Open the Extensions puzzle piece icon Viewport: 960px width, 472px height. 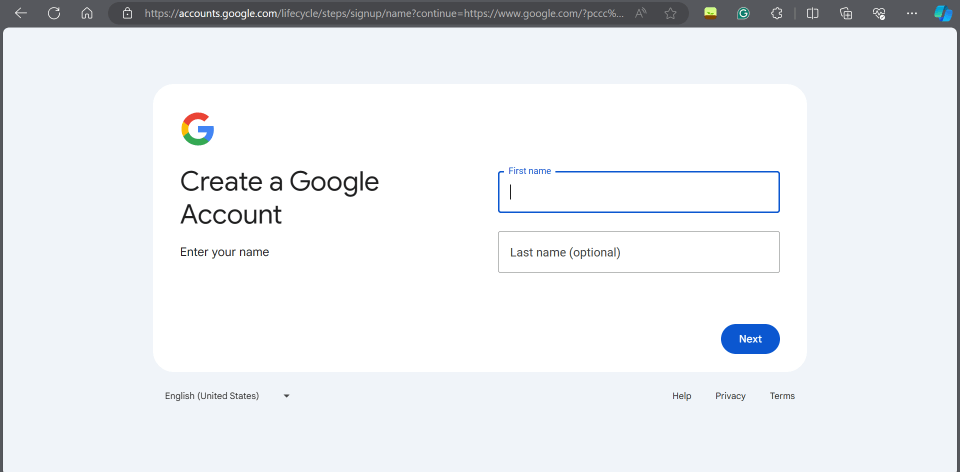click(x=776, y=13)
